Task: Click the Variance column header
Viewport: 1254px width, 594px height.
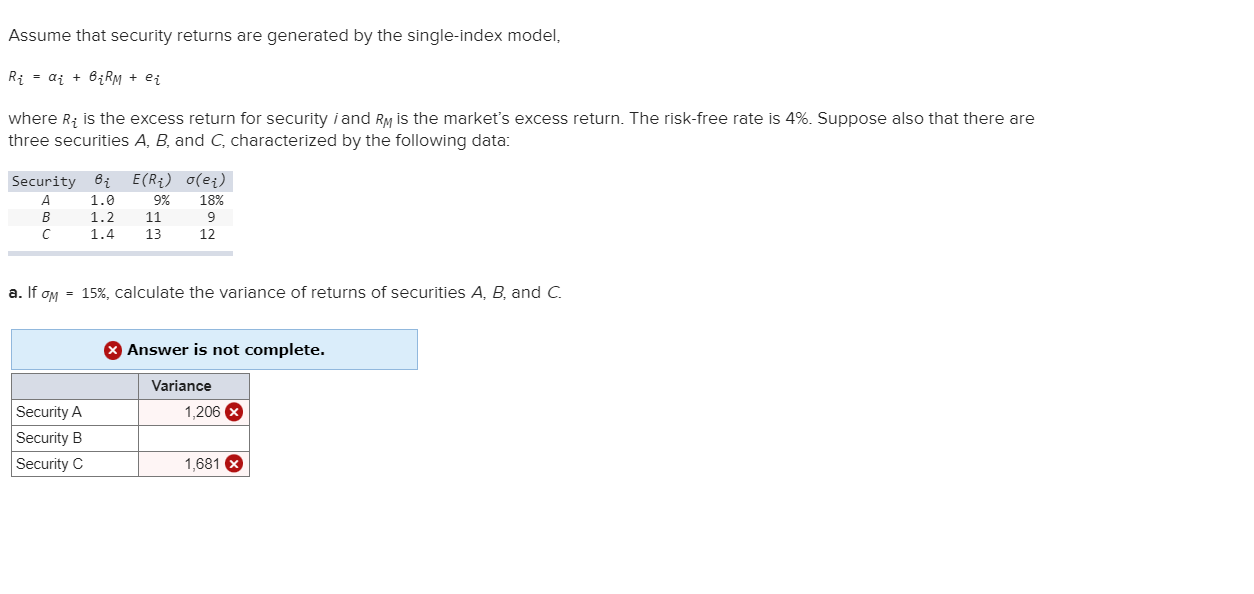Action: click(x=181, y=386)
